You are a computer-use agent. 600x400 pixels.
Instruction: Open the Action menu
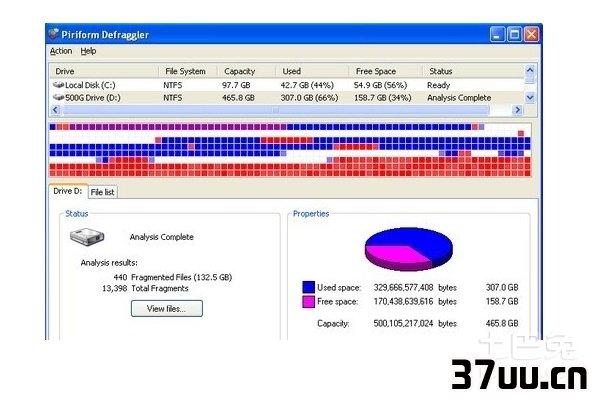61,51
